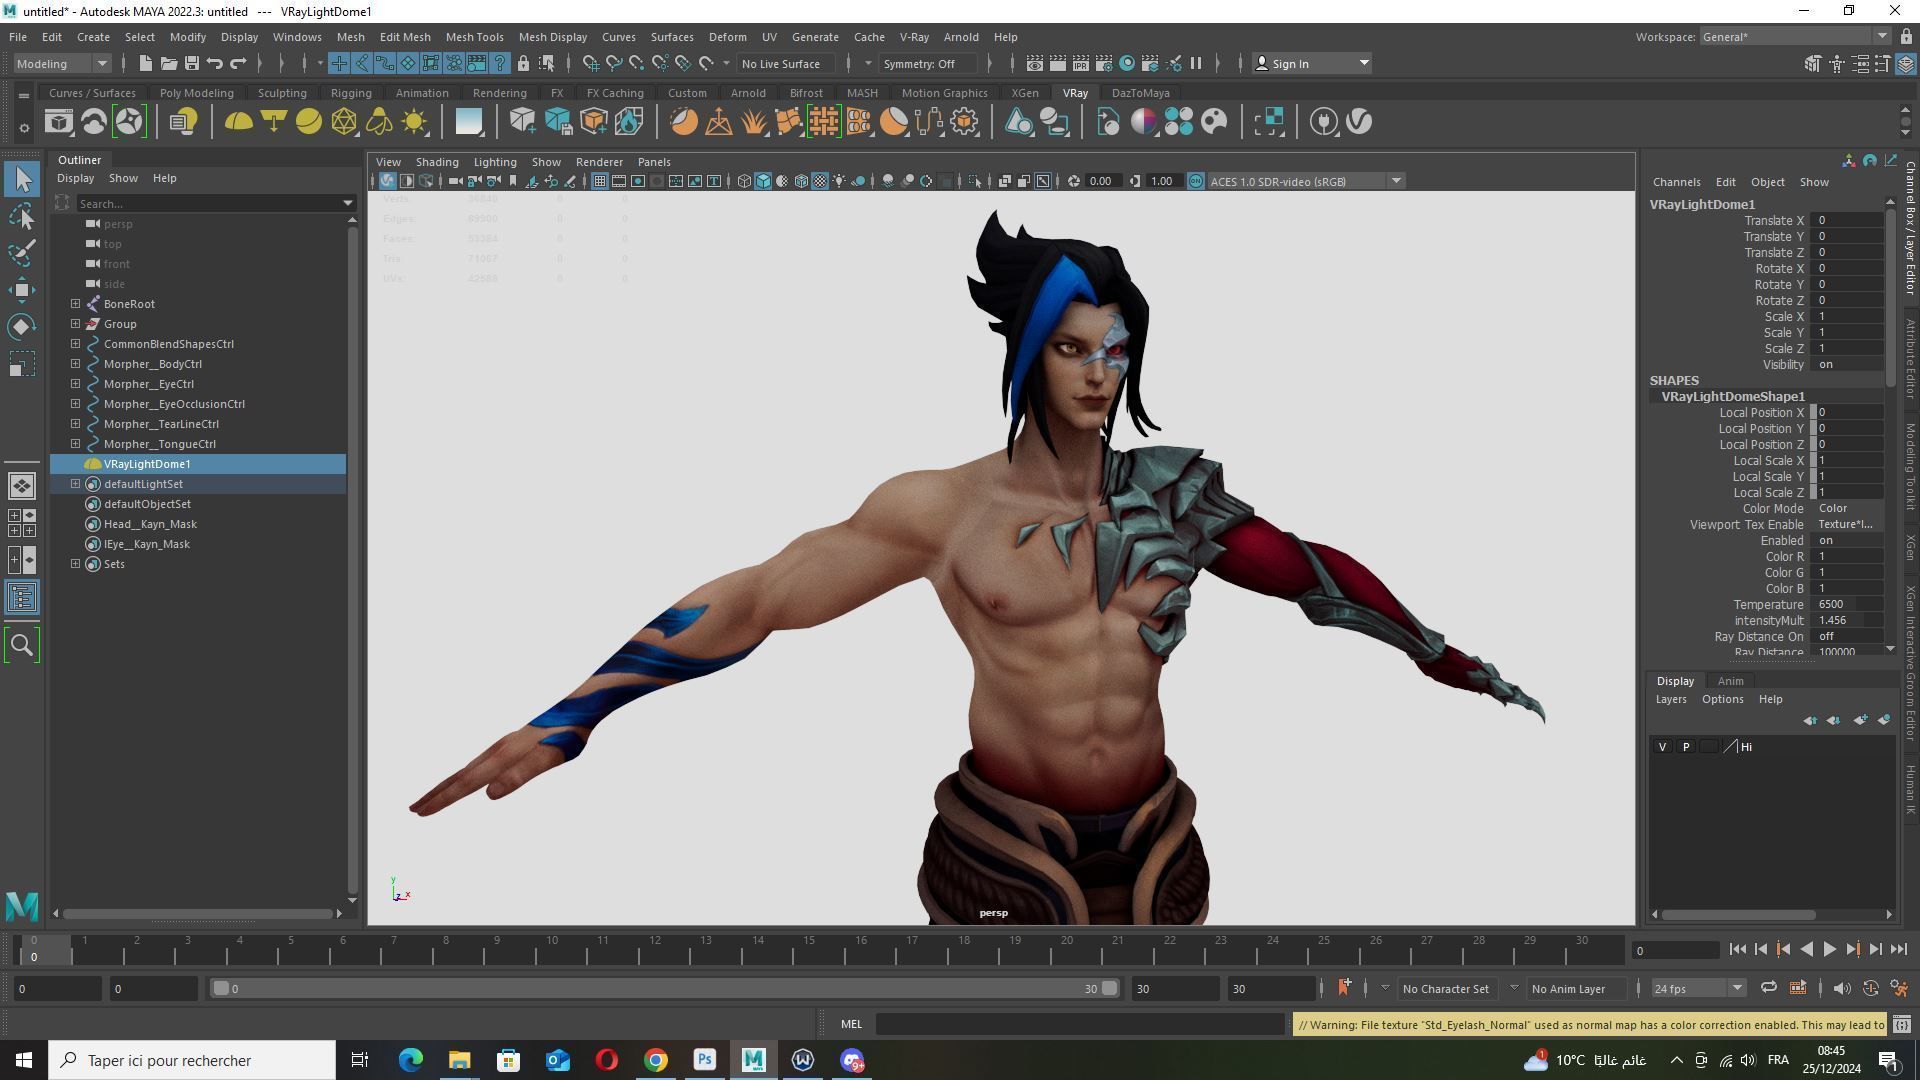This screenshot has width=1920, height=1080.
Task: Click the V-Ray IES light shelf icon
Action: pos(379,122)
